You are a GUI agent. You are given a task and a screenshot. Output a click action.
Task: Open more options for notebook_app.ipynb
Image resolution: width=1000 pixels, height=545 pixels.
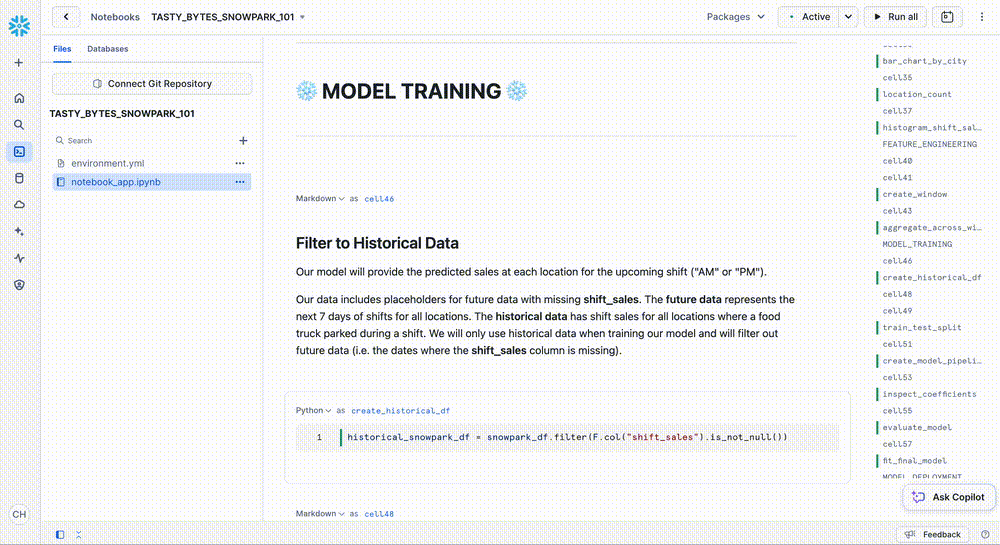click(x=240, y=182)
